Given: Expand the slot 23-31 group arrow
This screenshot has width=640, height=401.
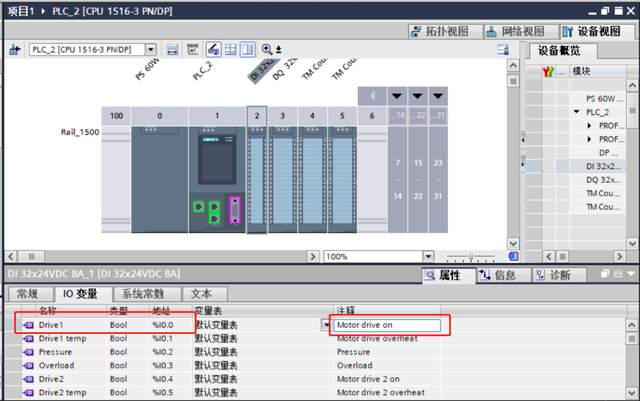Looking at the screenshot, I should (x=438, y=96).
